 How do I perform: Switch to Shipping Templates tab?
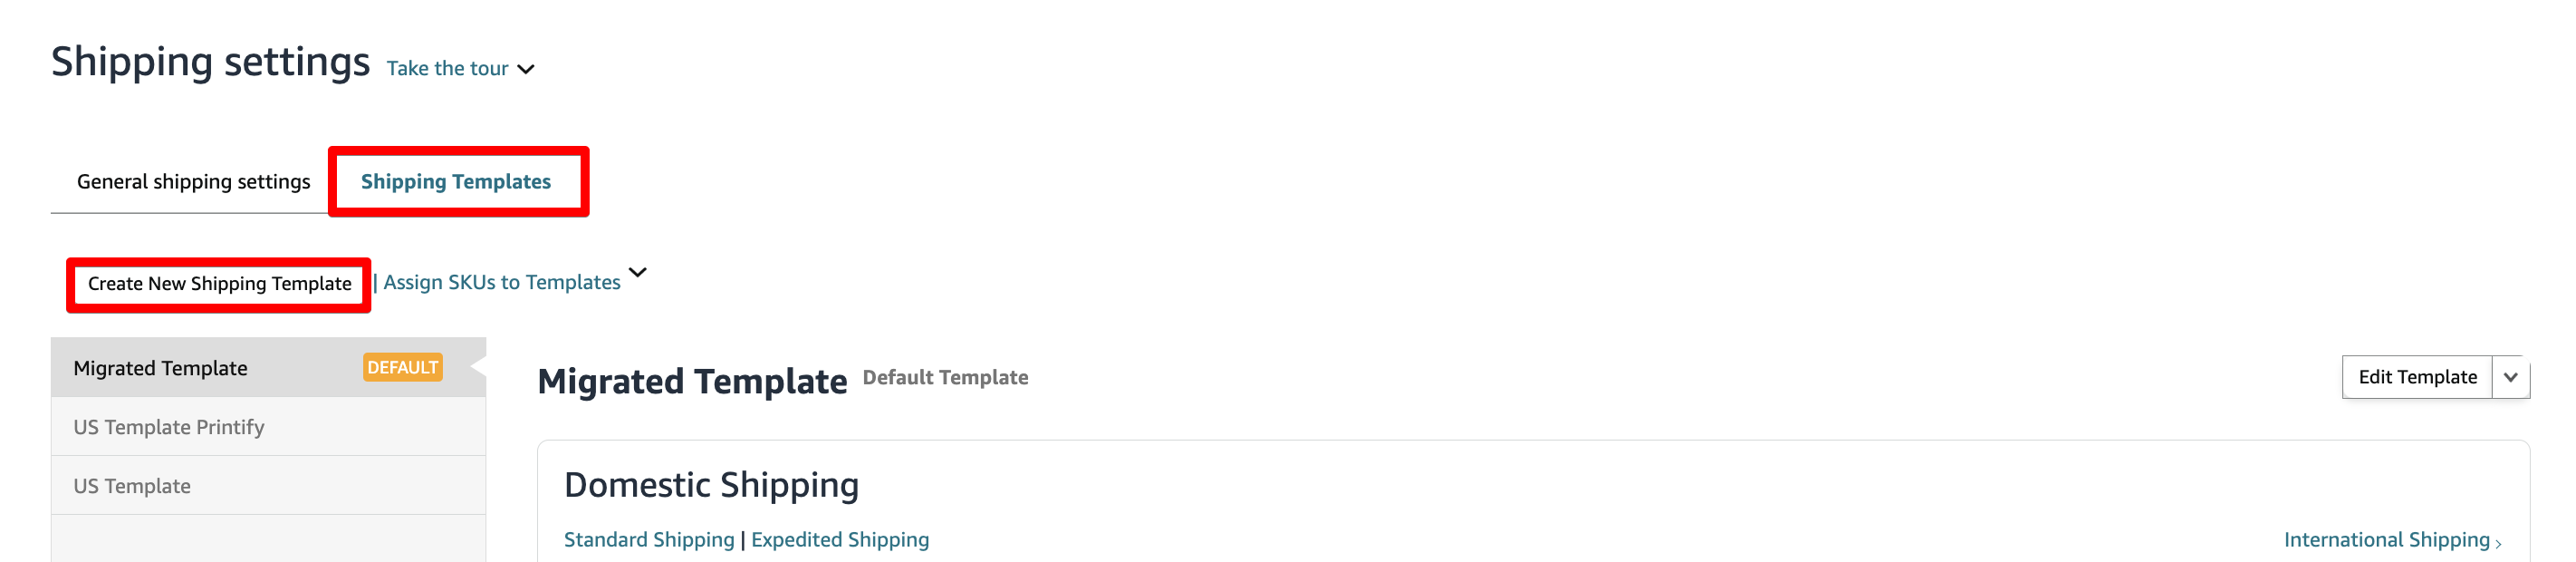(x=455, y=181)
